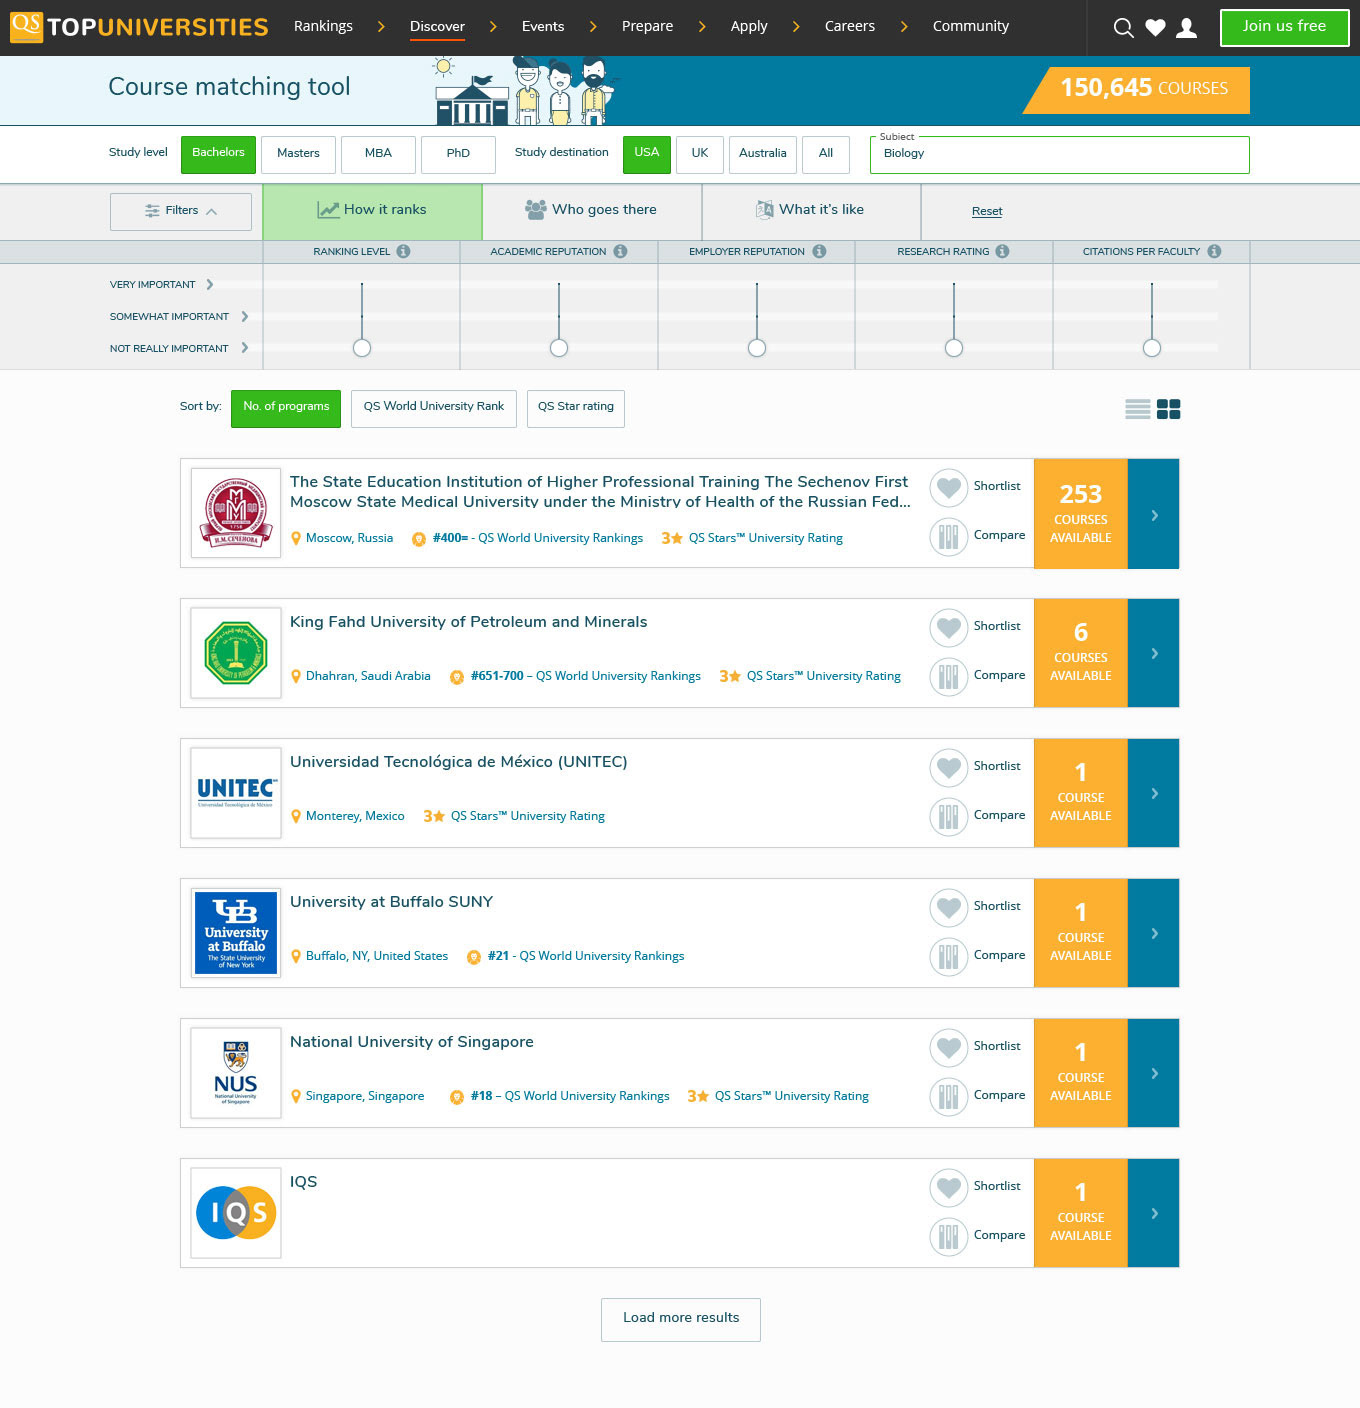Open 253 courses available for Sechenov

pyautogui.click(x=1081, y=514)
